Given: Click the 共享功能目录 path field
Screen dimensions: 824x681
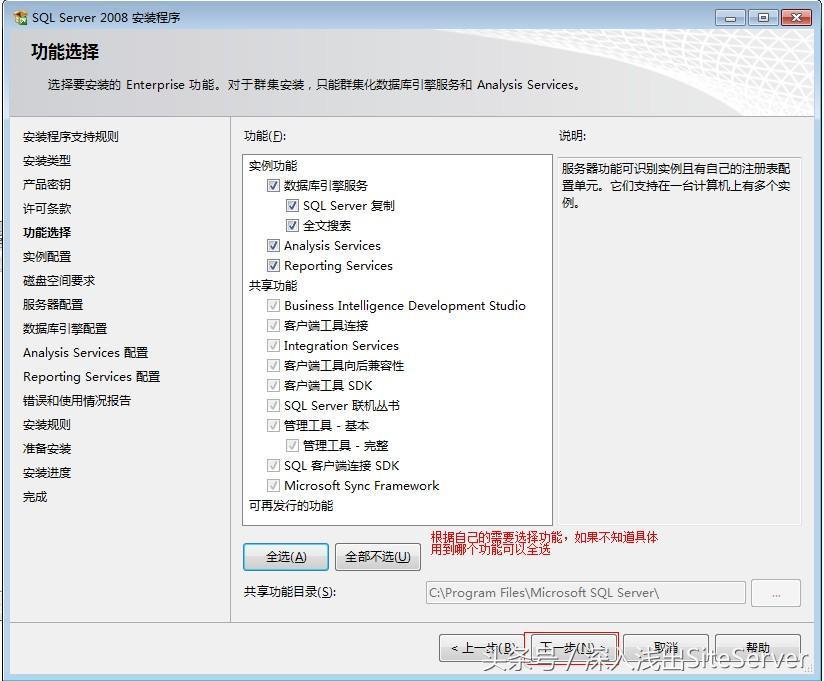Looking at the screenshot, I should pos(585,593).
